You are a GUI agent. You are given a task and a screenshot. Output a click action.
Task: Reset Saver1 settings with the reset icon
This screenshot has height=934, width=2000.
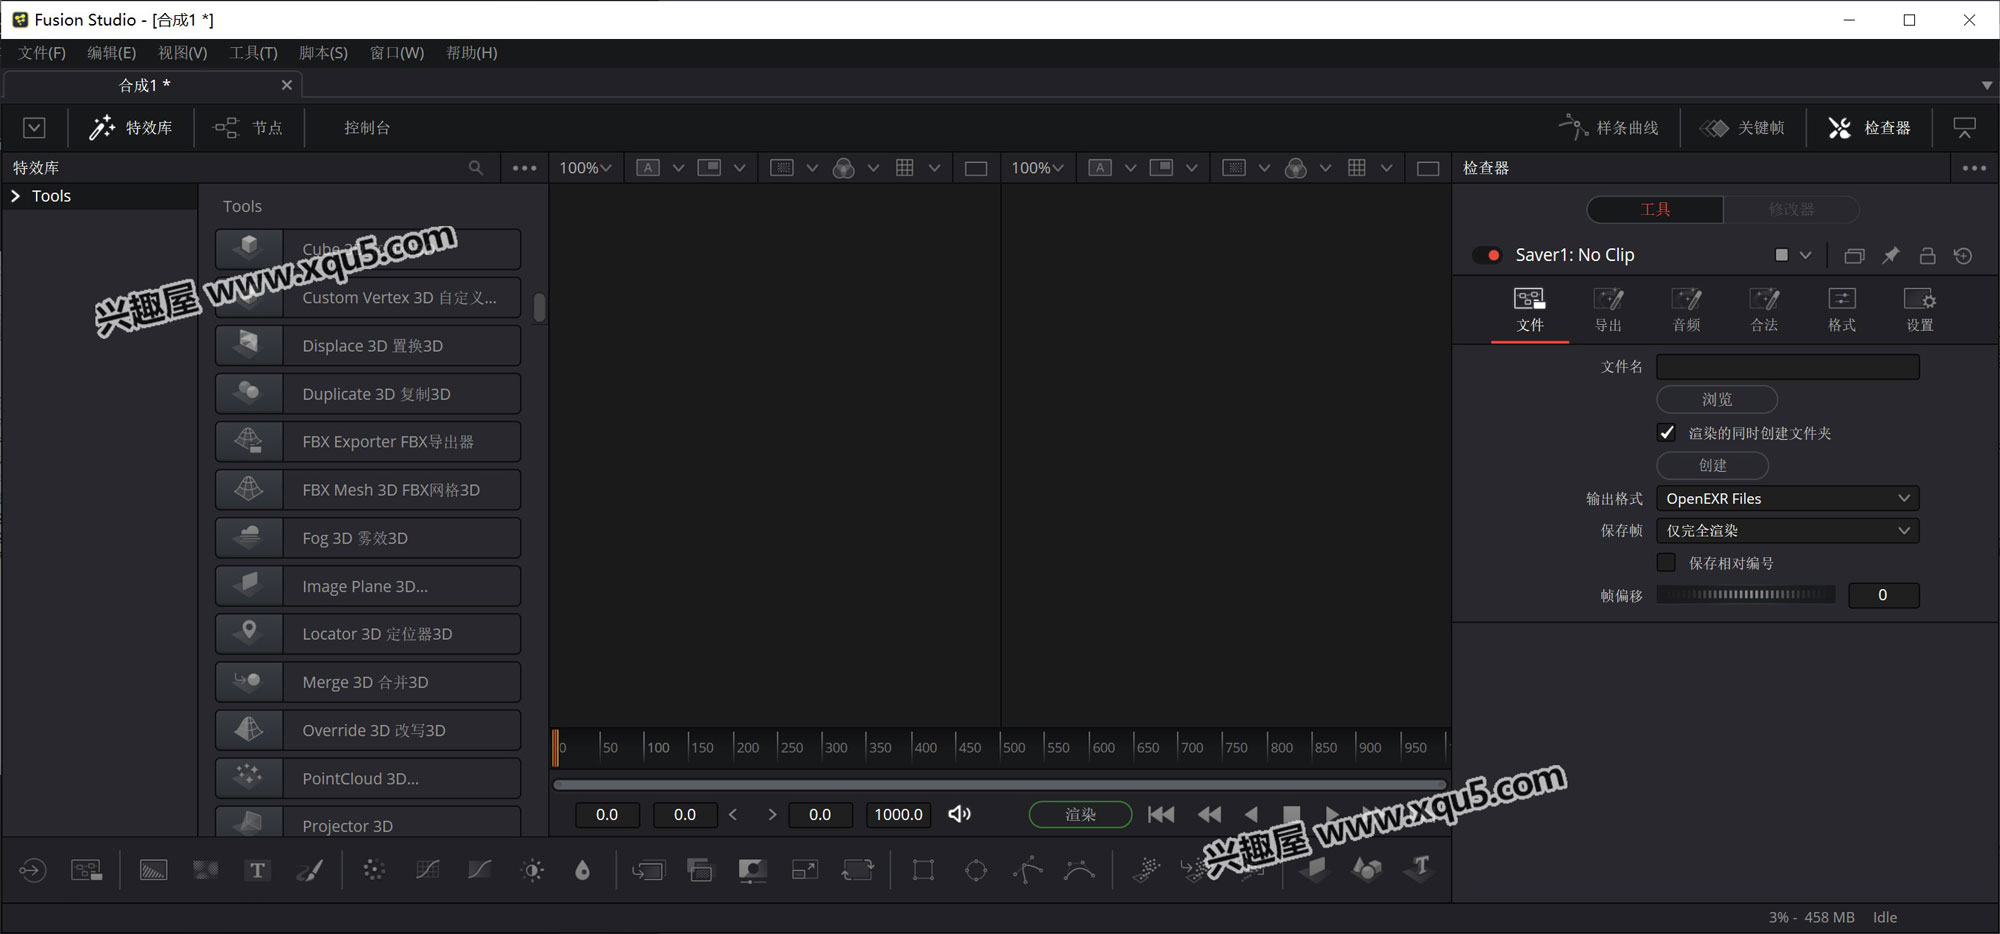pyautogui.click(x=1963, y=256)
